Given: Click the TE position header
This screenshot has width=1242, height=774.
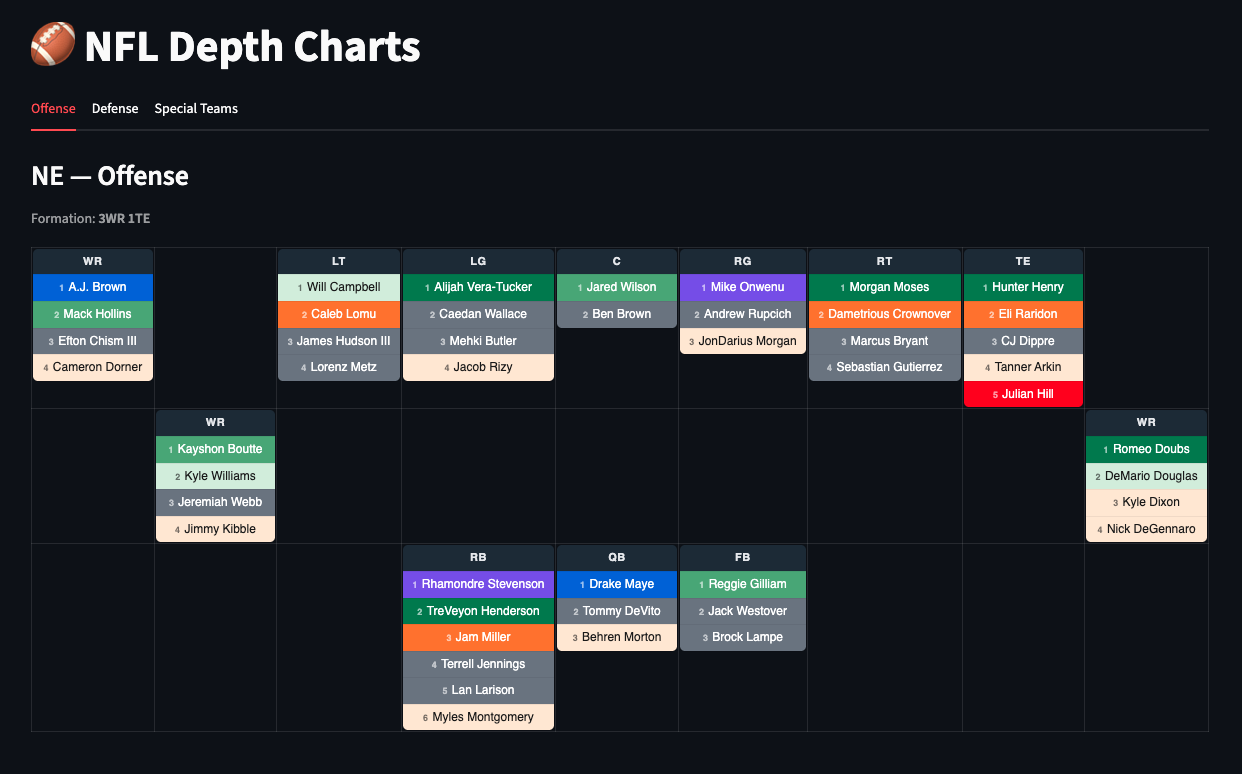Looking at the screenshot, I should click(x=1023, y=261).
